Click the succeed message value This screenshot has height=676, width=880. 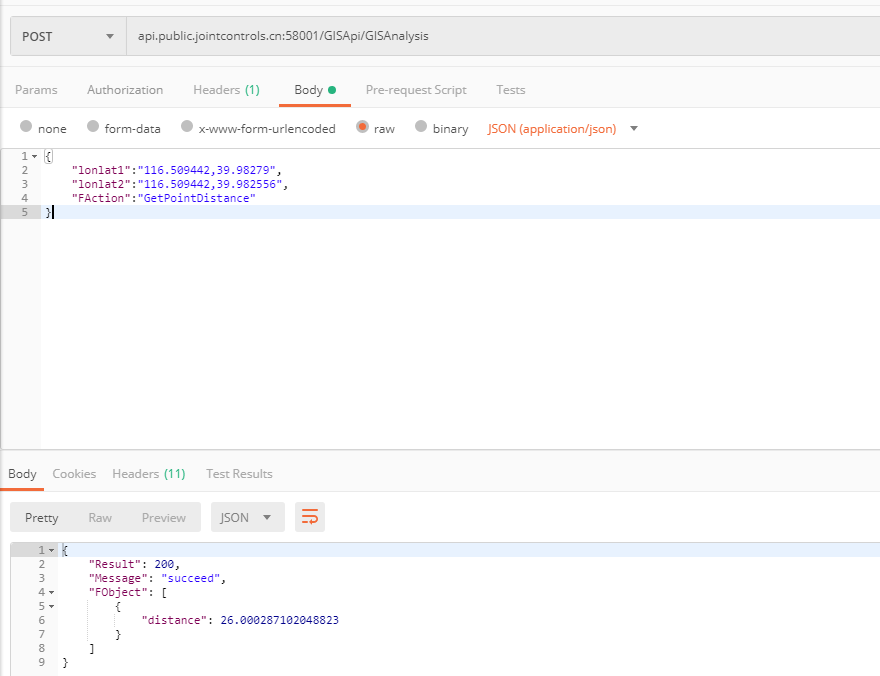pyautogui.click(x=190, y=578)
